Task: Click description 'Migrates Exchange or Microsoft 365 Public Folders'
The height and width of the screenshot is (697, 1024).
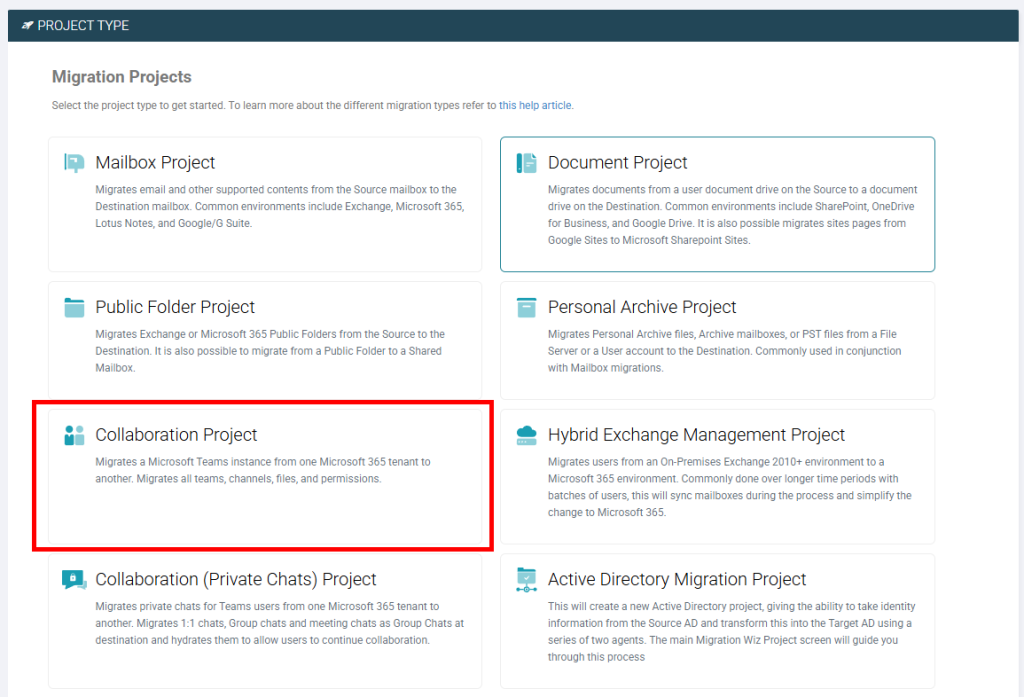Action: pos(270,351)
